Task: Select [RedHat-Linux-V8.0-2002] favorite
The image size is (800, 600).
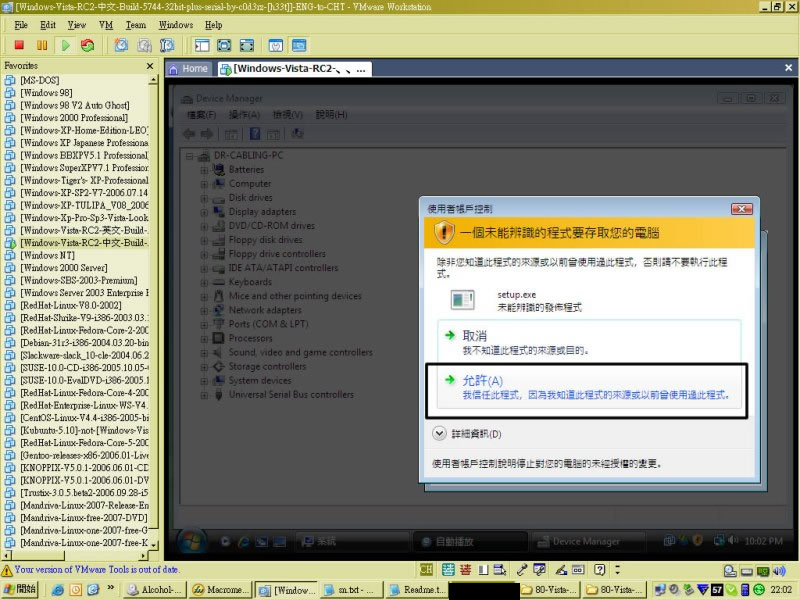Action: click(71, 305)
